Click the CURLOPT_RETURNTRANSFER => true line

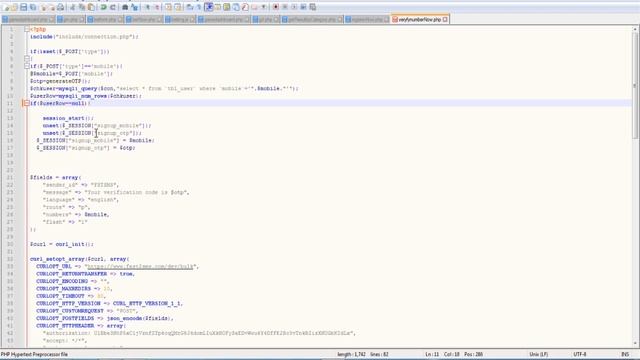pos(85,274)
